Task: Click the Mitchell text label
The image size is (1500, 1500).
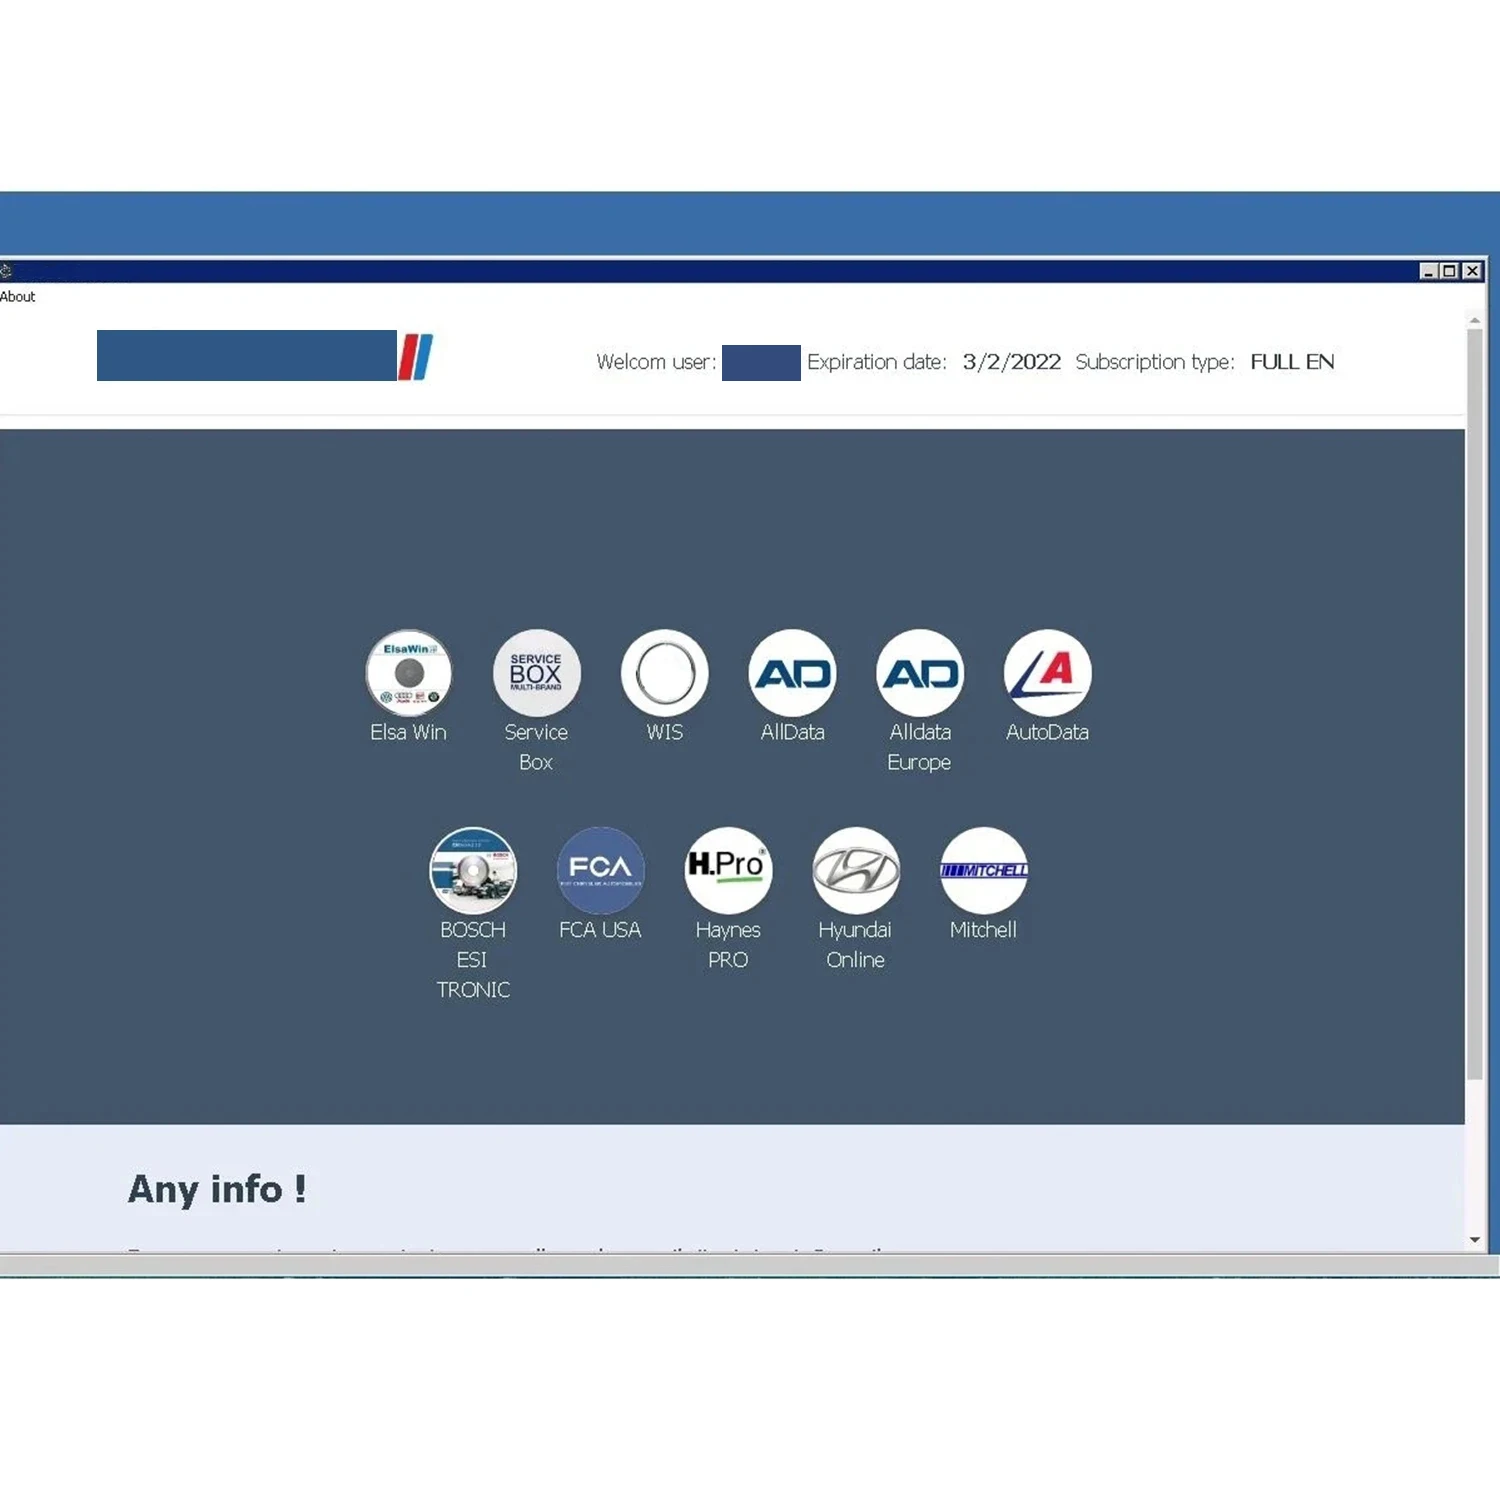Action: coord(983,930)
